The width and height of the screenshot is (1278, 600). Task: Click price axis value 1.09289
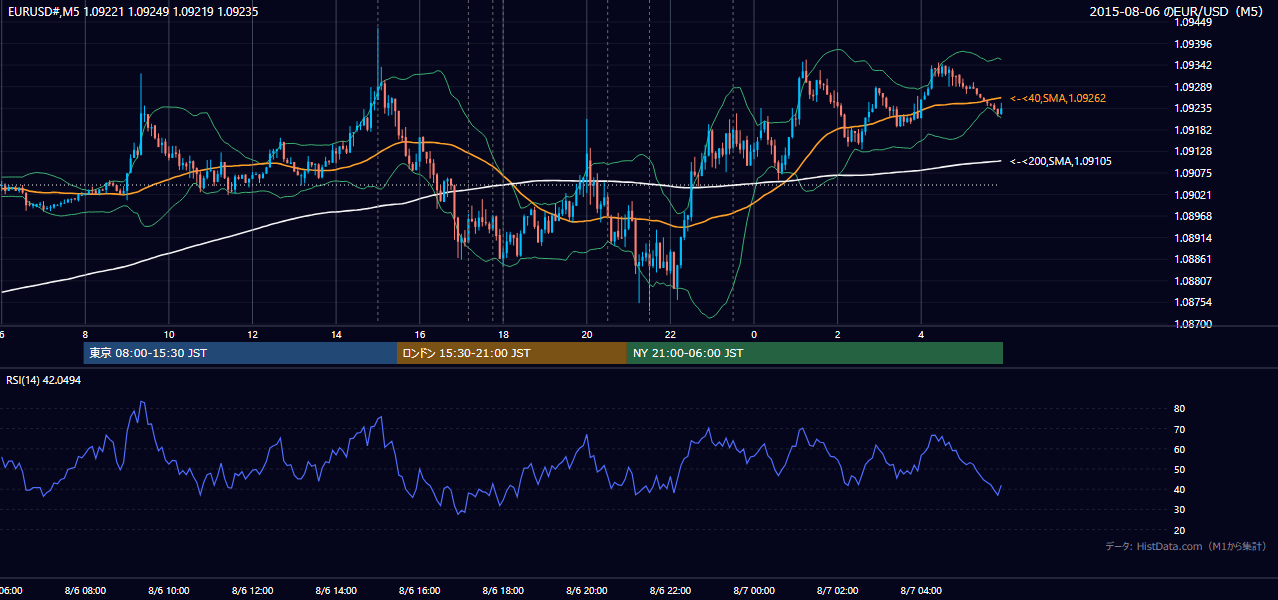click(x=1193, y=87)
